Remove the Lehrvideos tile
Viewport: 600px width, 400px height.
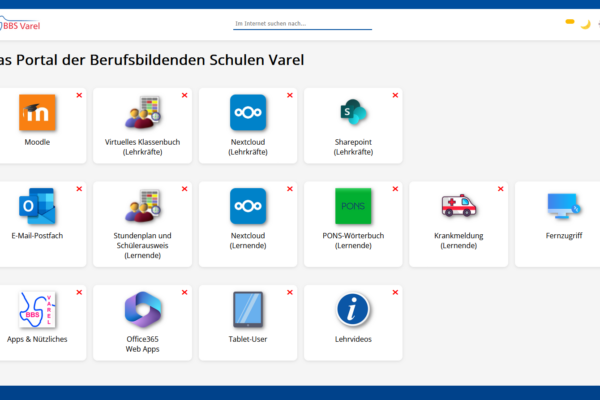pyautogui.click(x=395, y=292)
